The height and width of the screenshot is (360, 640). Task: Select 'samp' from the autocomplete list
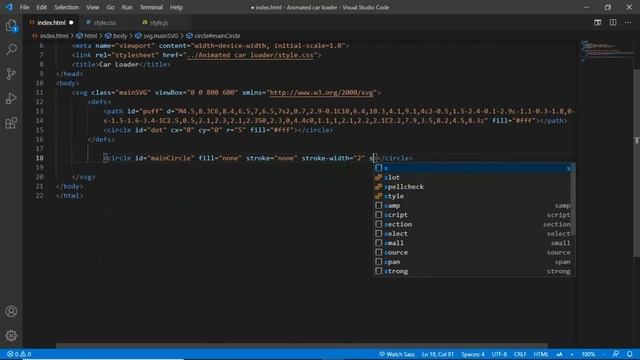473,206
